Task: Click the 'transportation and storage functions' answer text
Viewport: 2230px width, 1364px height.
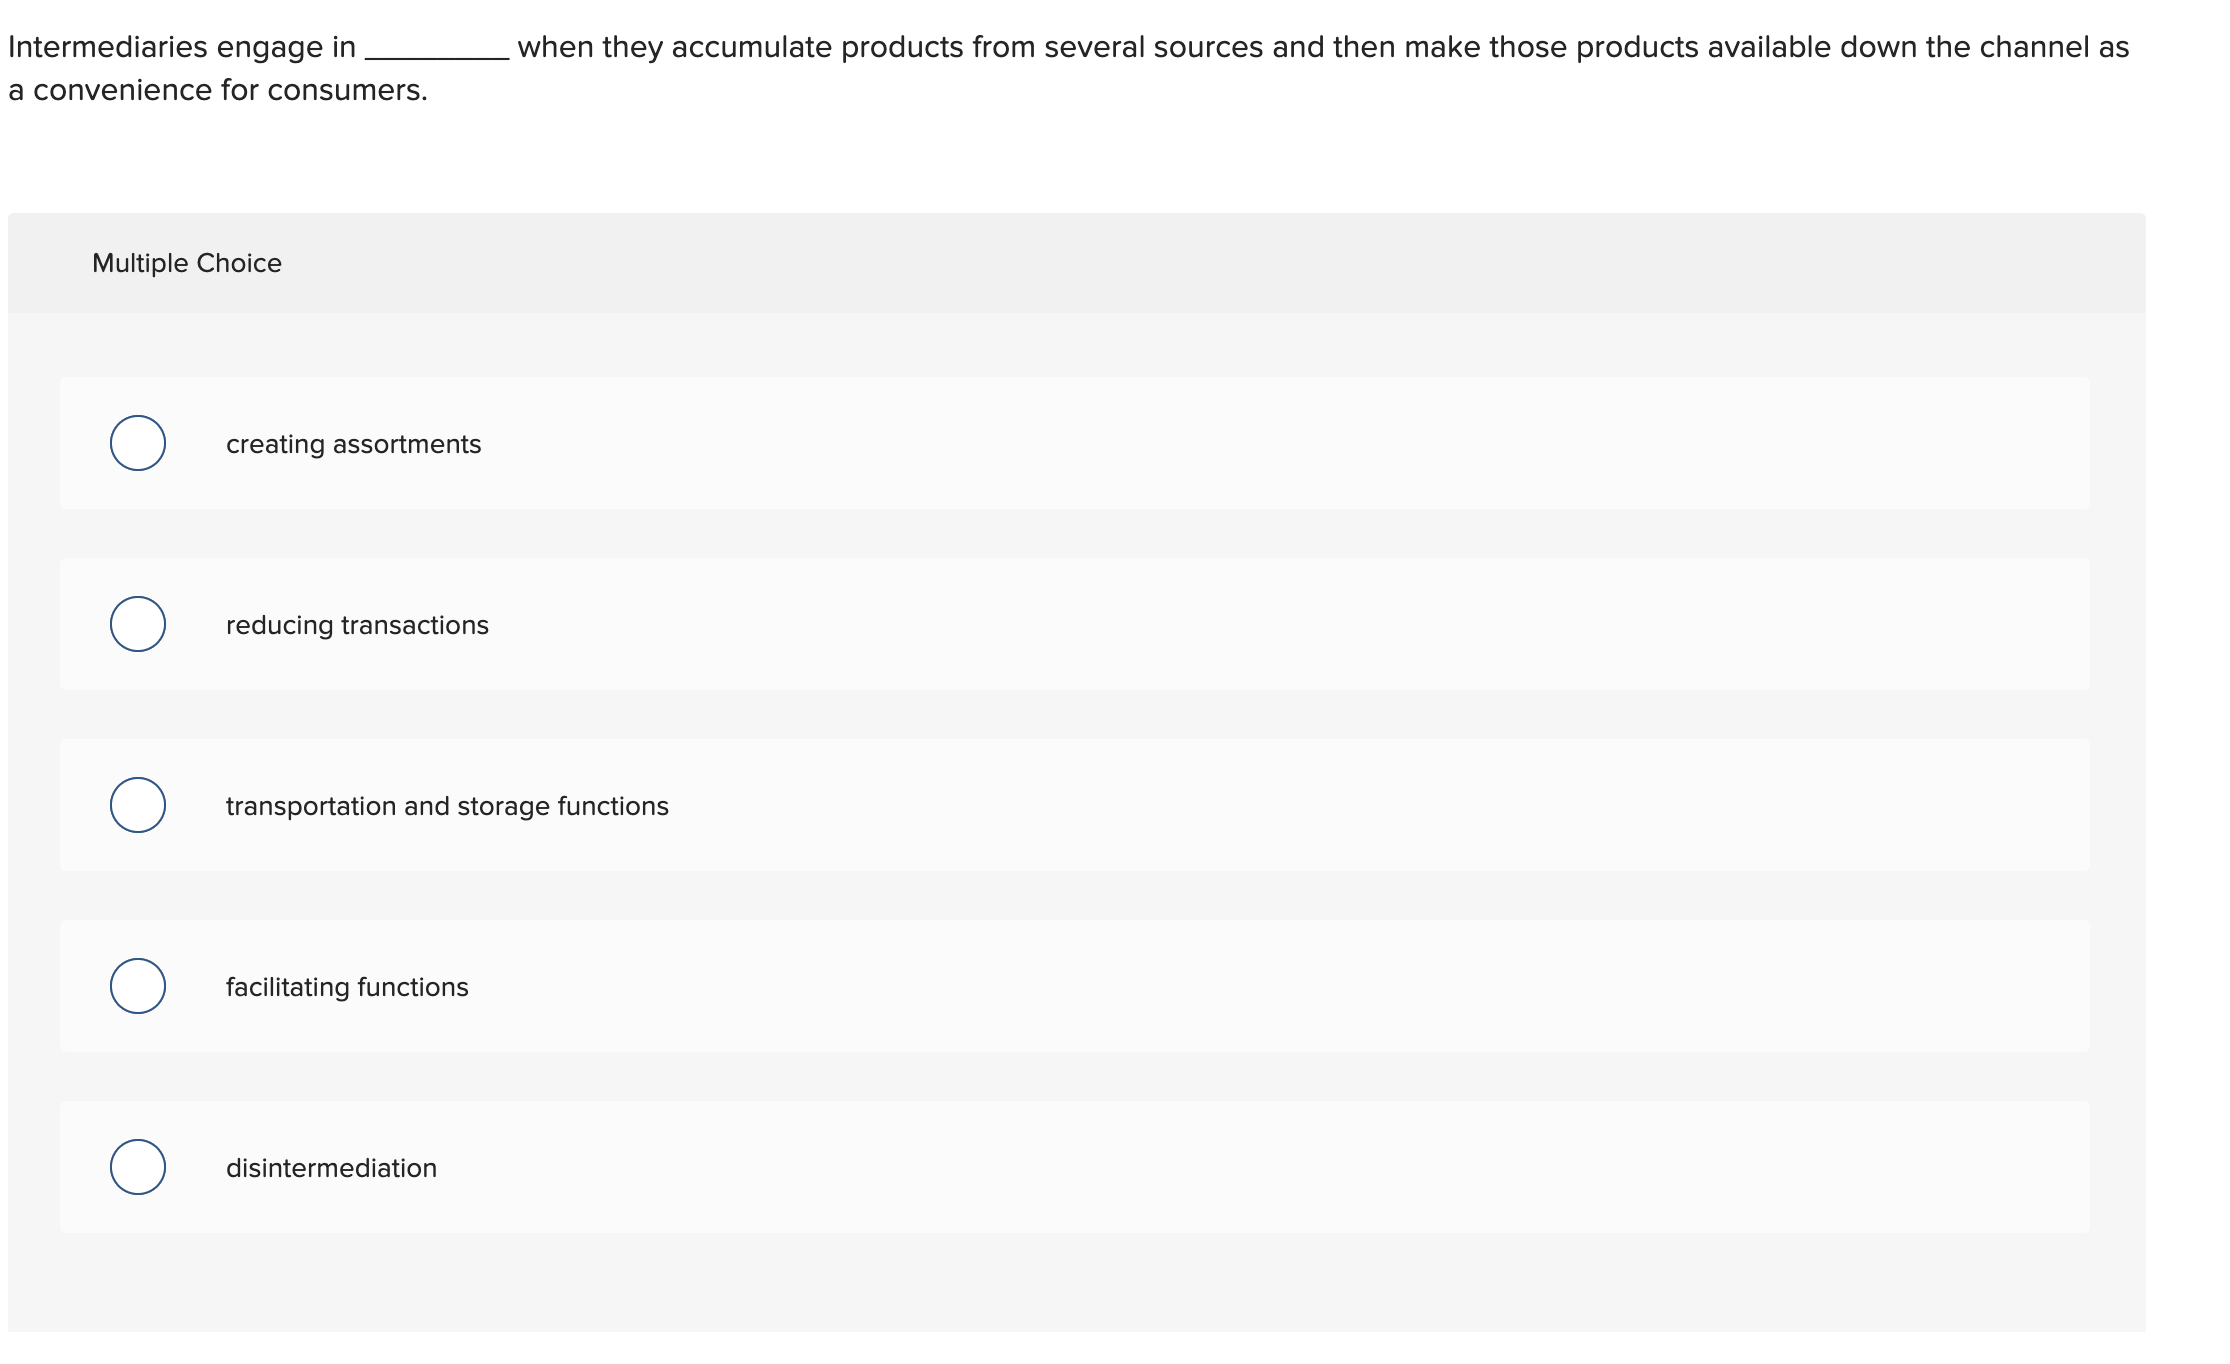Action: [x=447, y=806]
